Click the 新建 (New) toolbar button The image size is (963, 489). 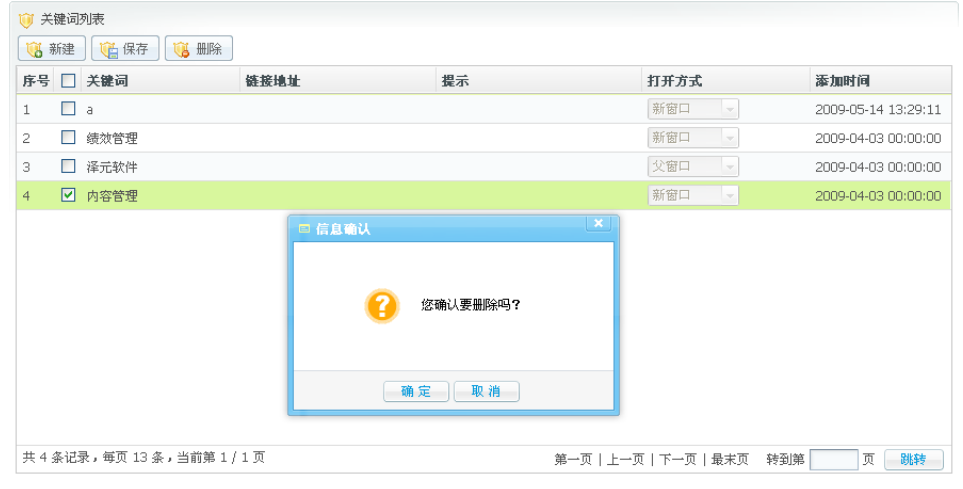click(x=52, y=49)
